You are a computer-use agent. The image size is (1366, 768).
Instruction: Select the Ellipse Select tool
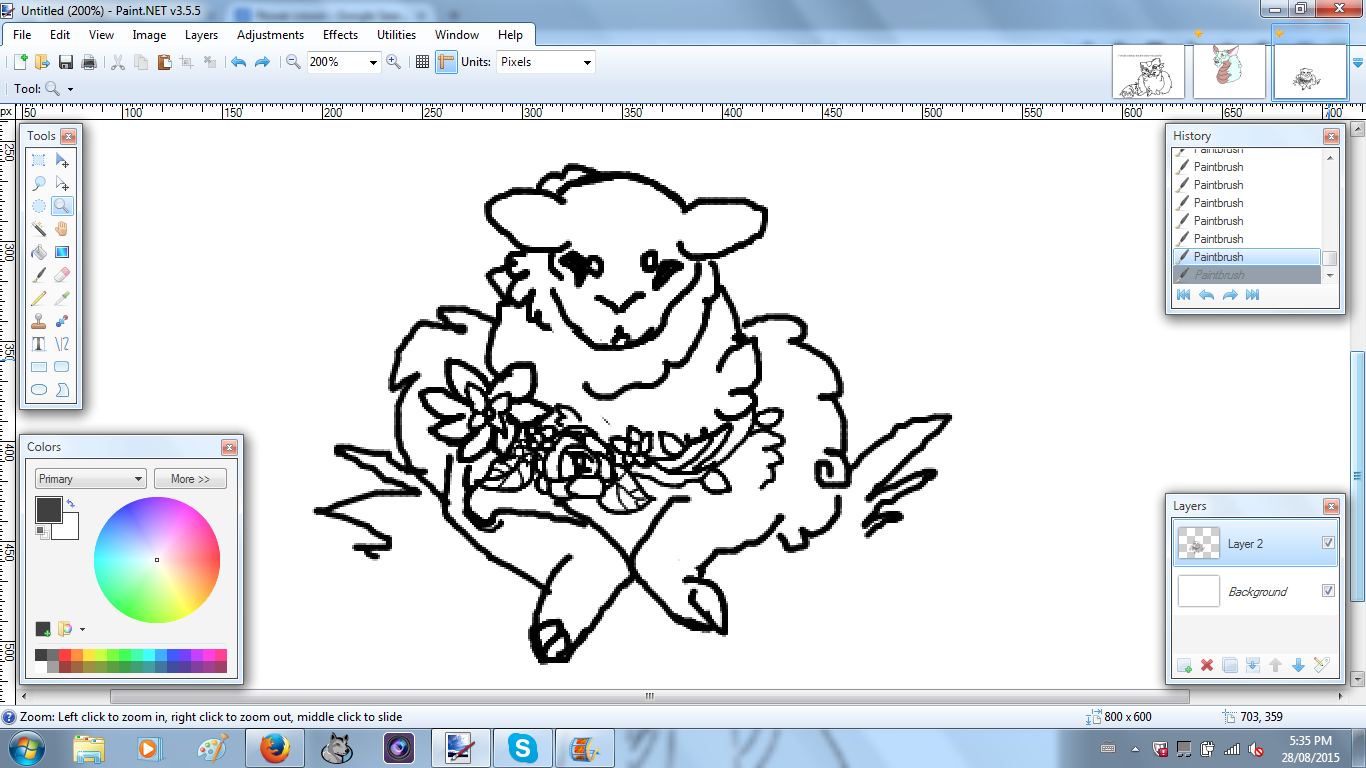(x=39, y=206)
